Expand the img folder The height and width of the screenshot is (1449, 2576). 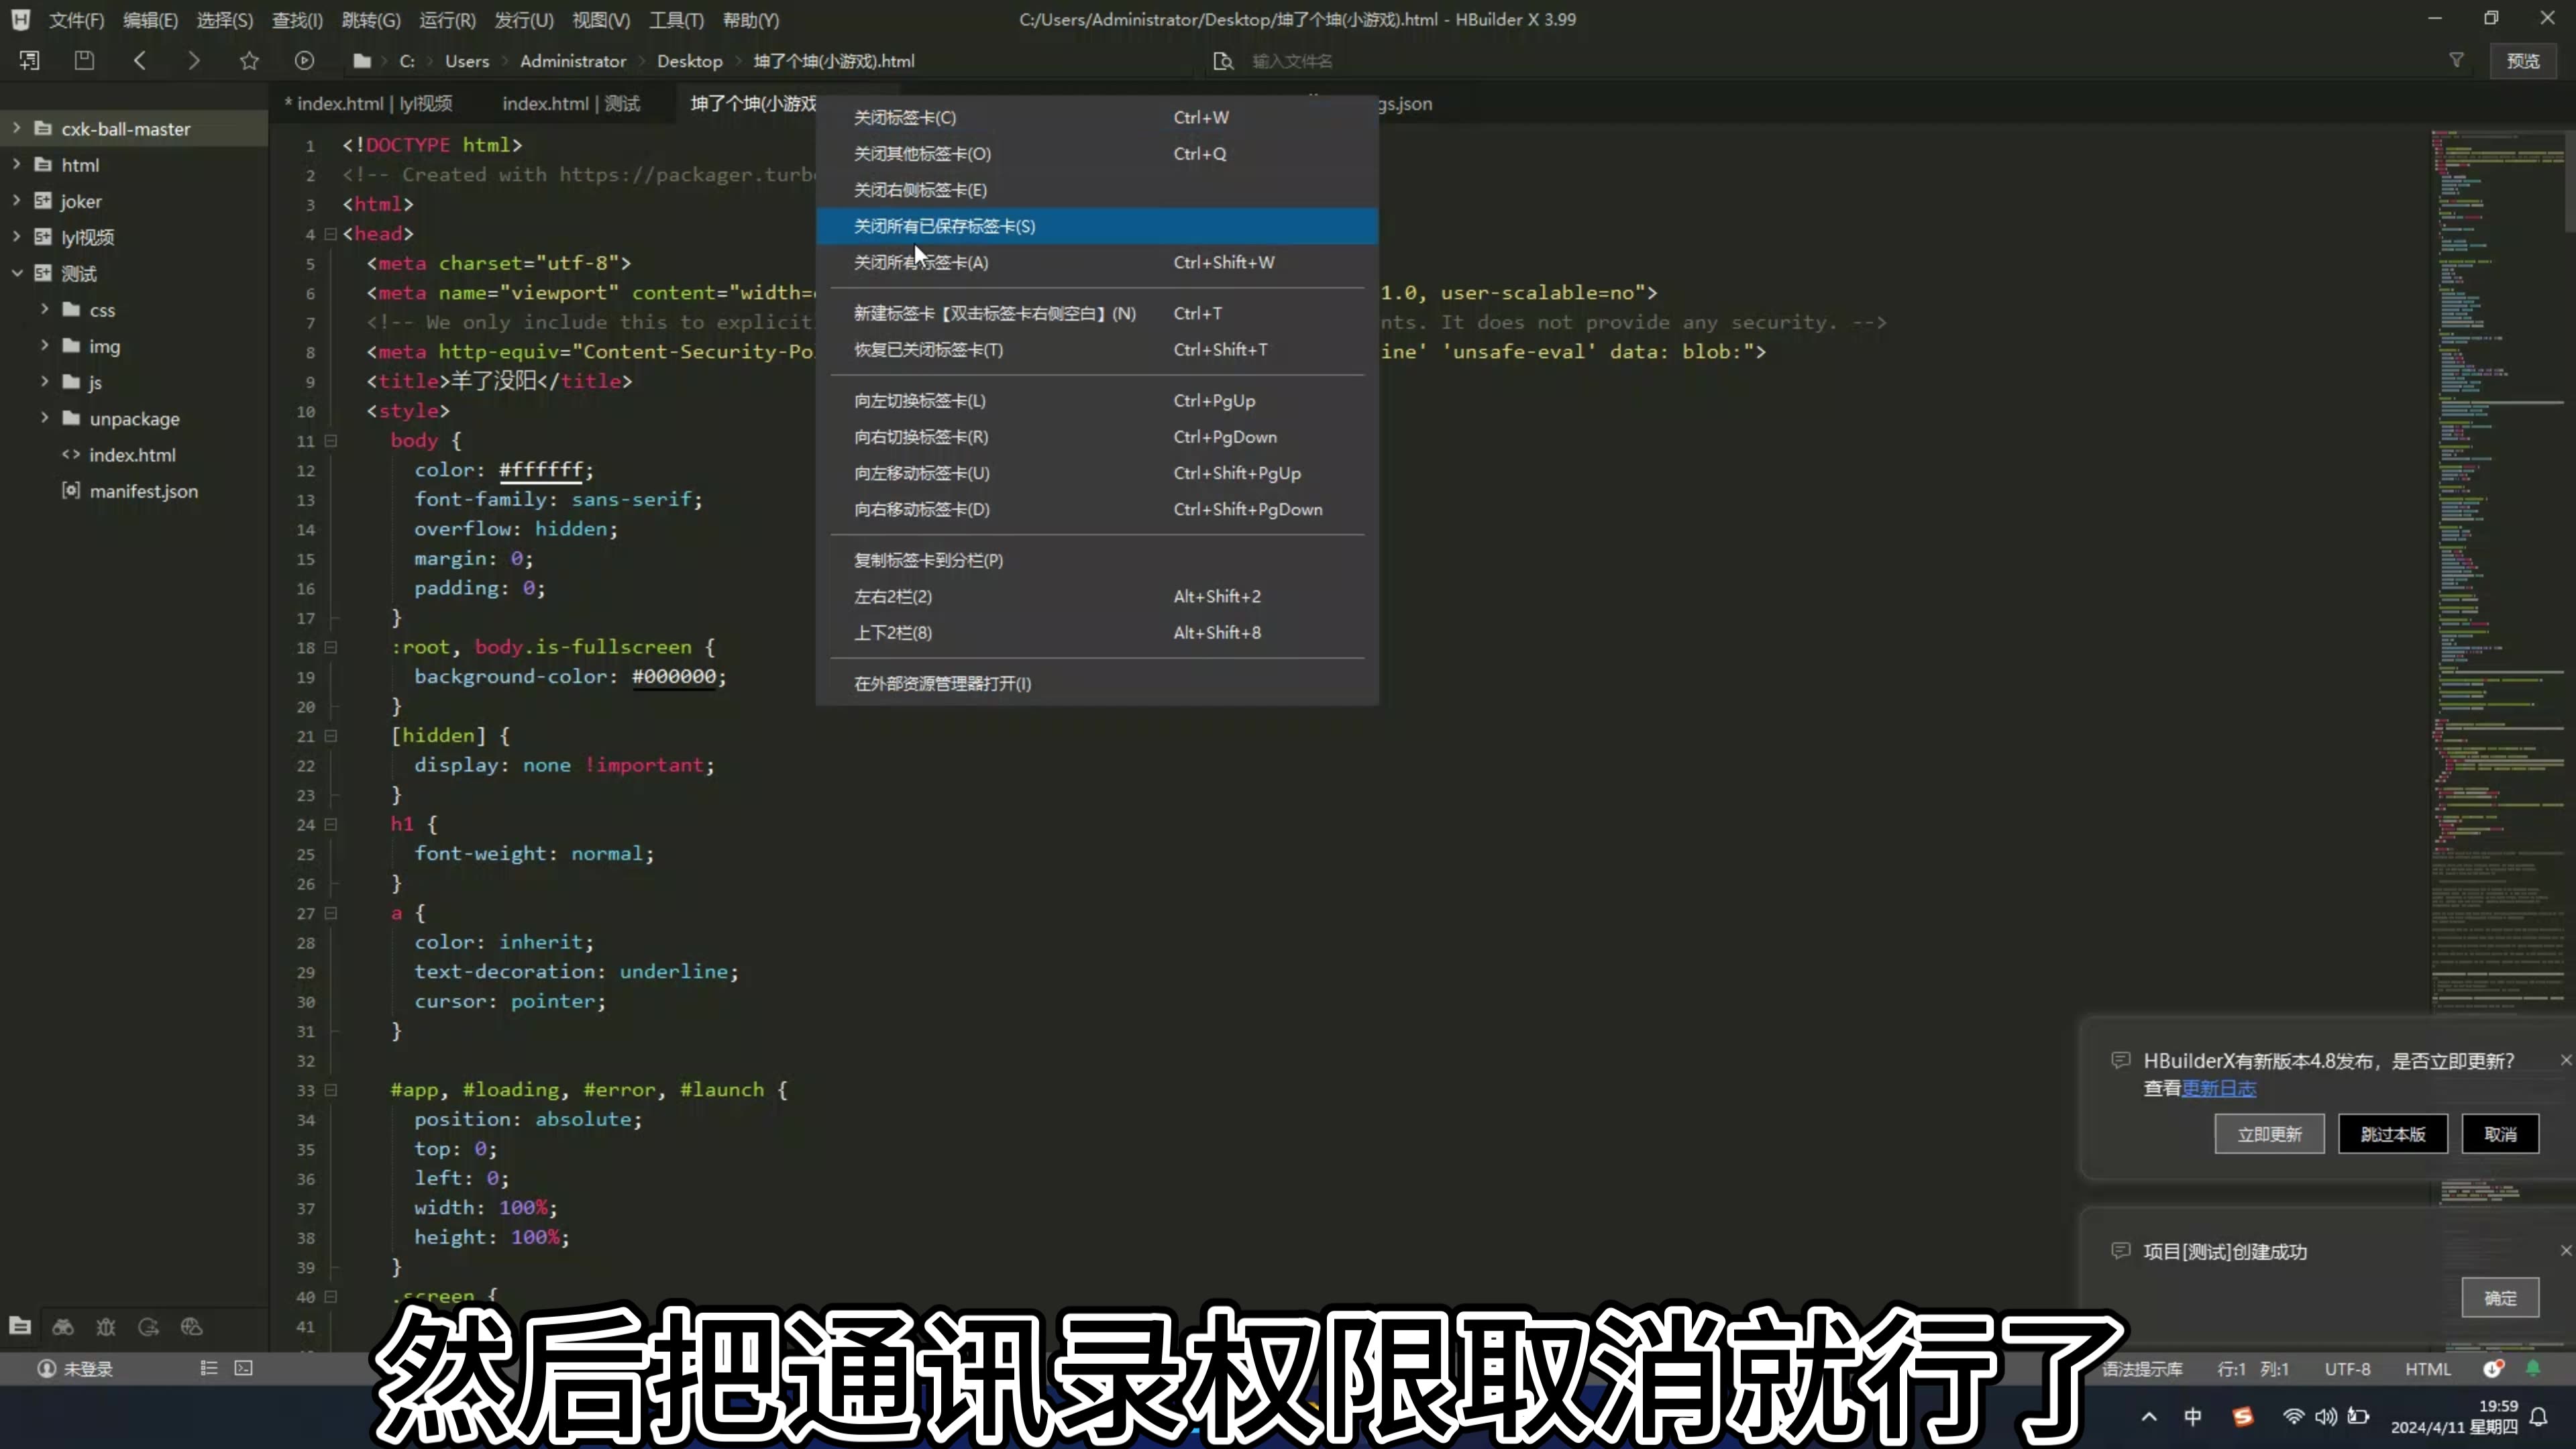44,345
